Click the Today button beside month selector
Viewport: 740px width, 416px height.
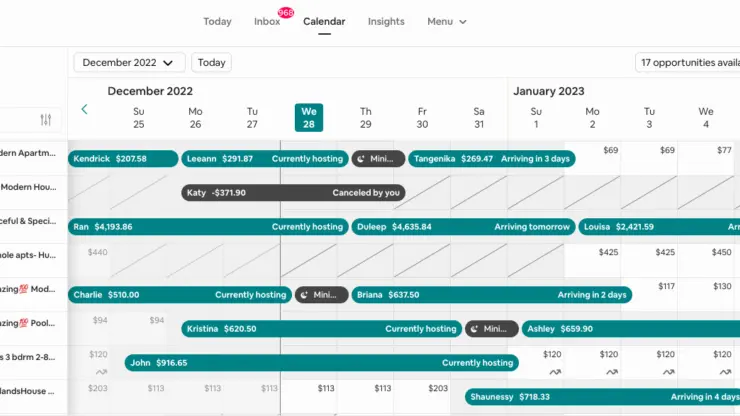pyautogui.click(x=211, y=62)
